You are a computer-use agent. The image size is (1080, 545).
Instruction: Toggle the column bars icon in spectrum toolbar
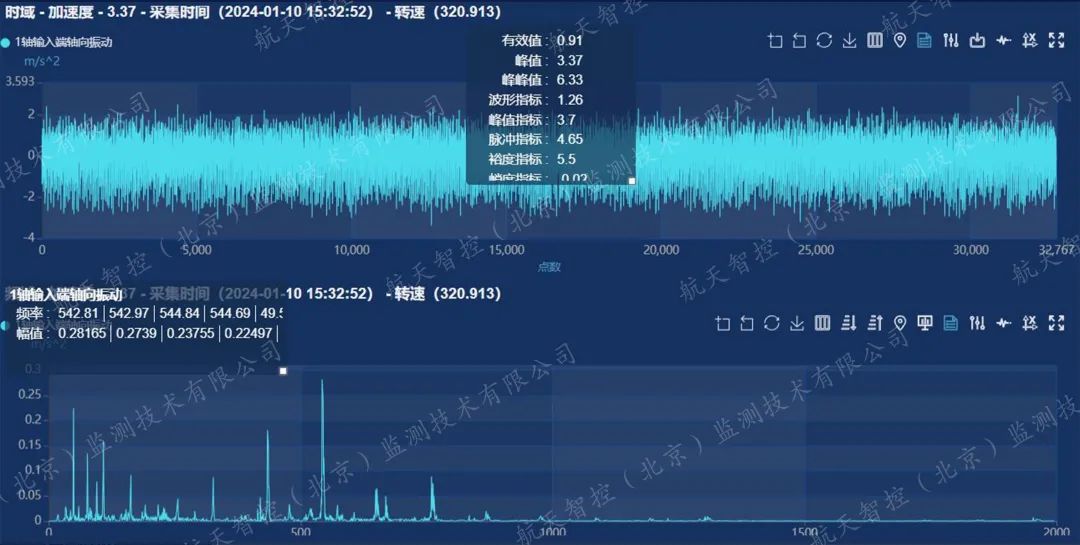(823, 323)
